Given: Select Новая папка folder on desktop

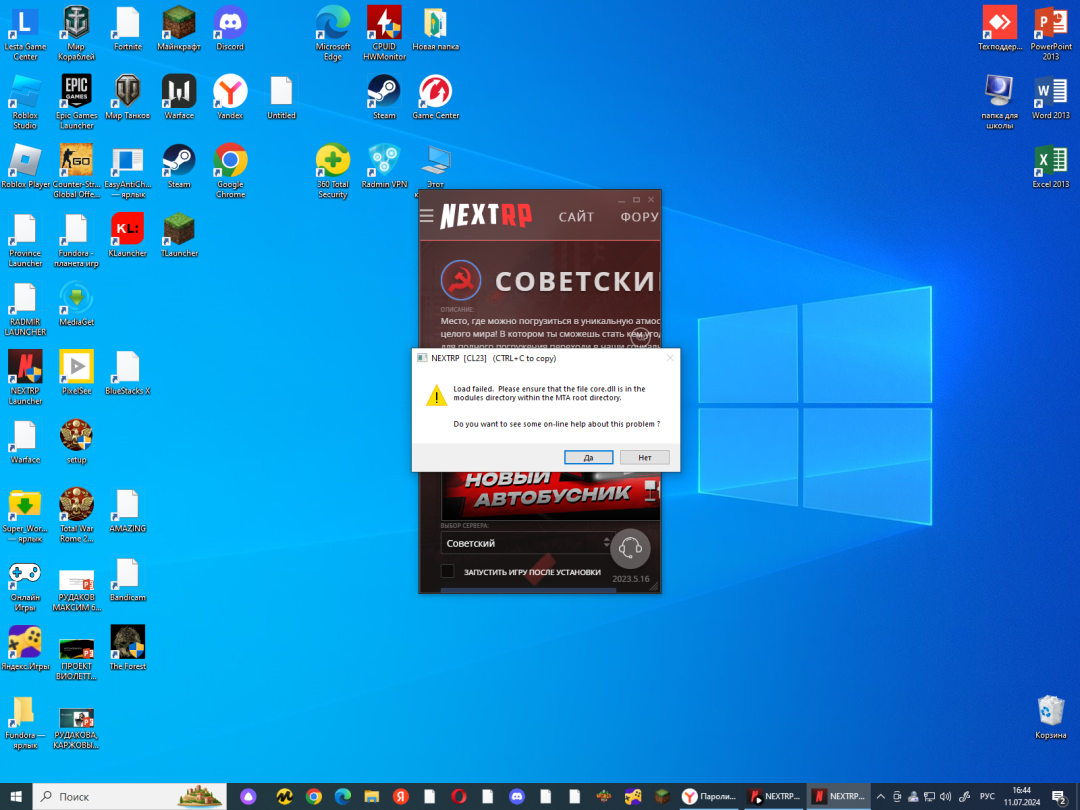Looking at the screenshot, I should [x=435, y=28].
